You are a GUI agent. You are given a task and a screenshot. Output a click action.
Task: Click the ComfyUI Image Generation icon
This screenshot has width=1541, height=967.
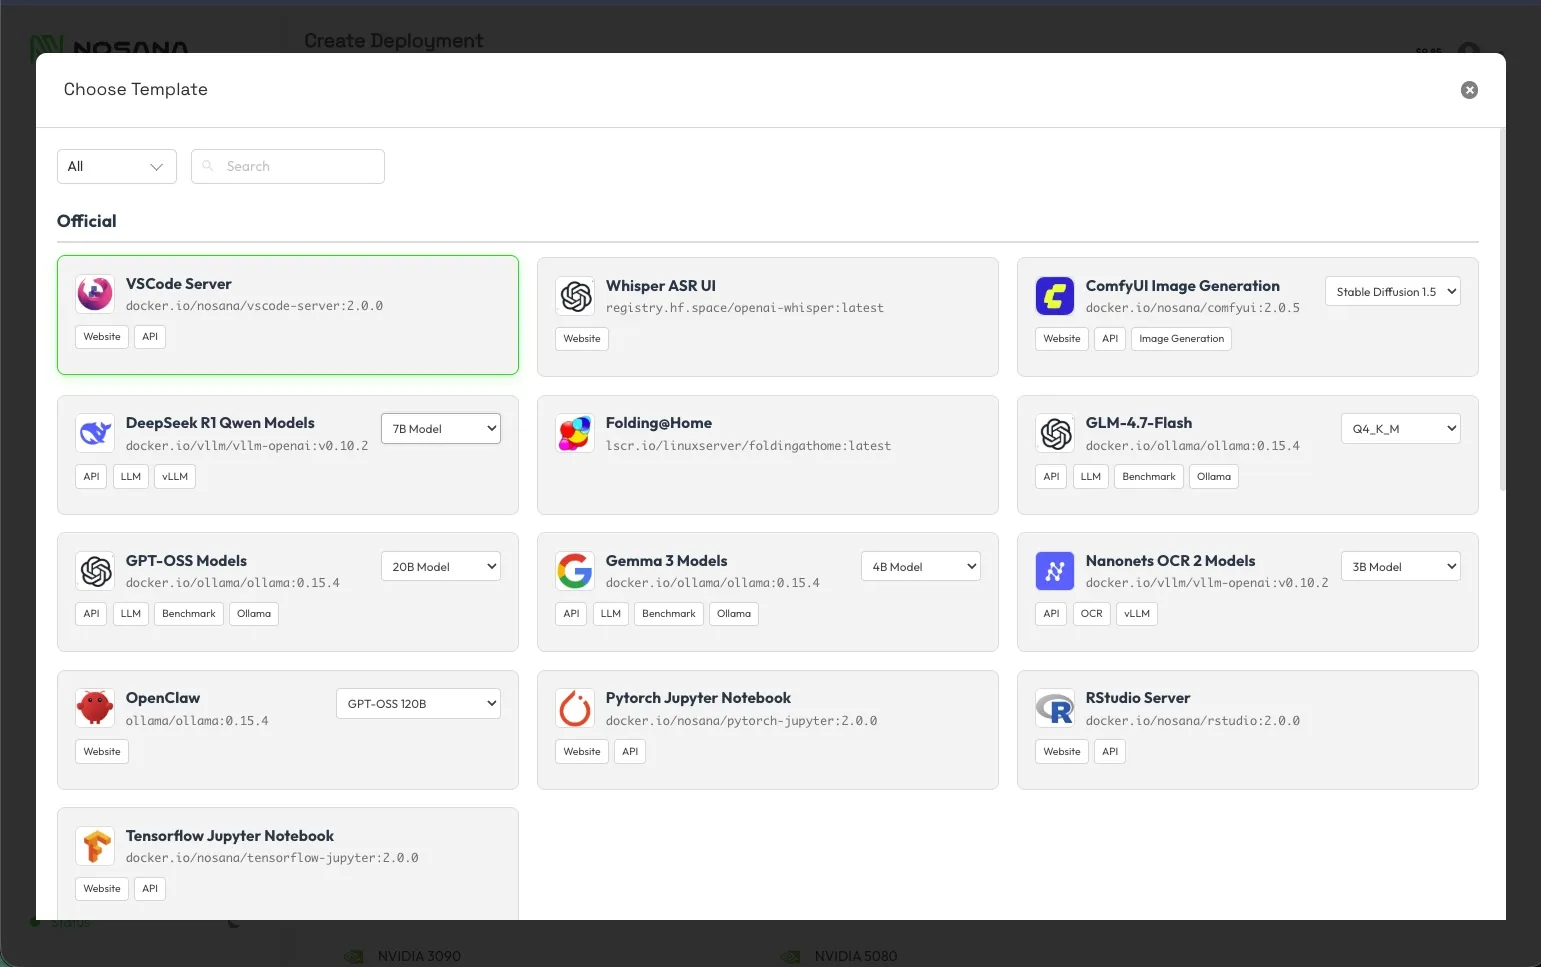coord(1055,296)
